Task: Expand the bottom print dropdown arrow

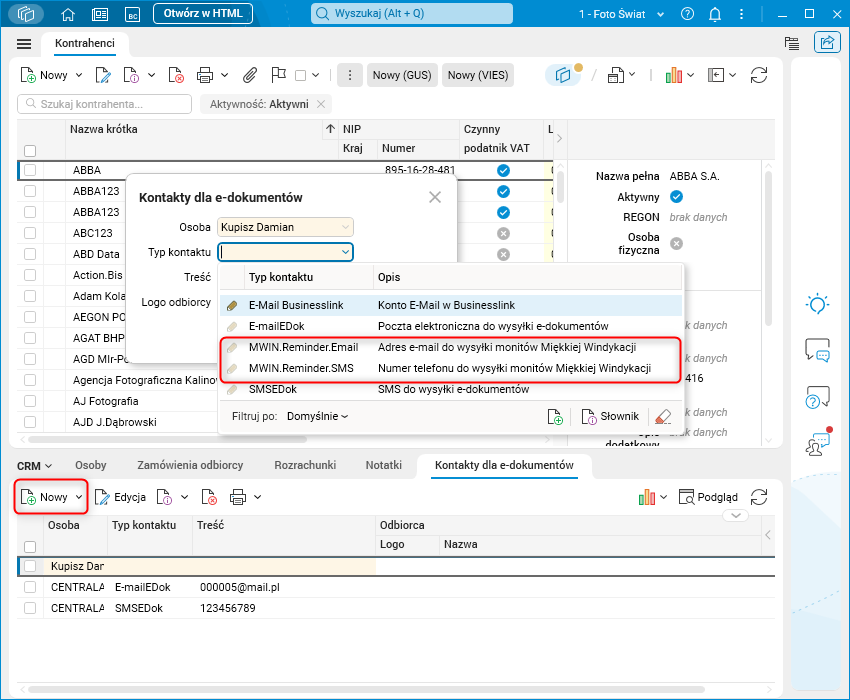Action: click(257, 497)
